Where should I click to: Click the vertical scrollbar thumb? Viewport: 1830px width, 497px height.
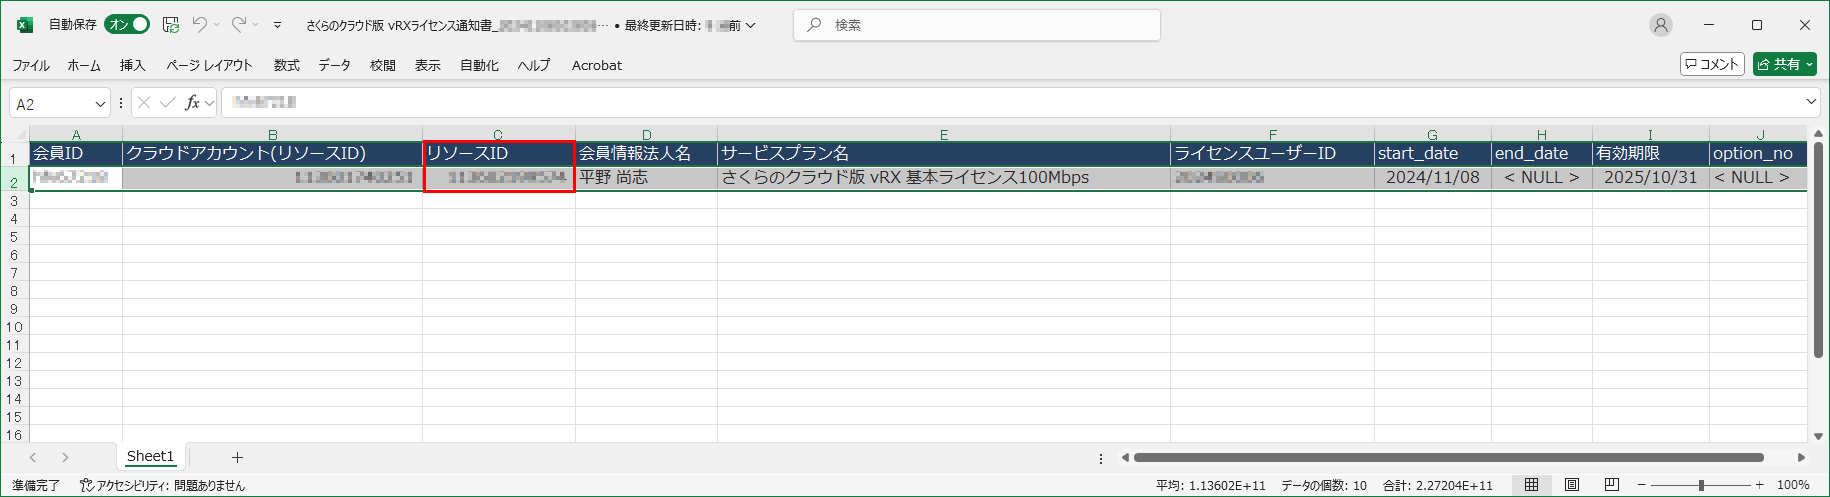point(1818,250)
